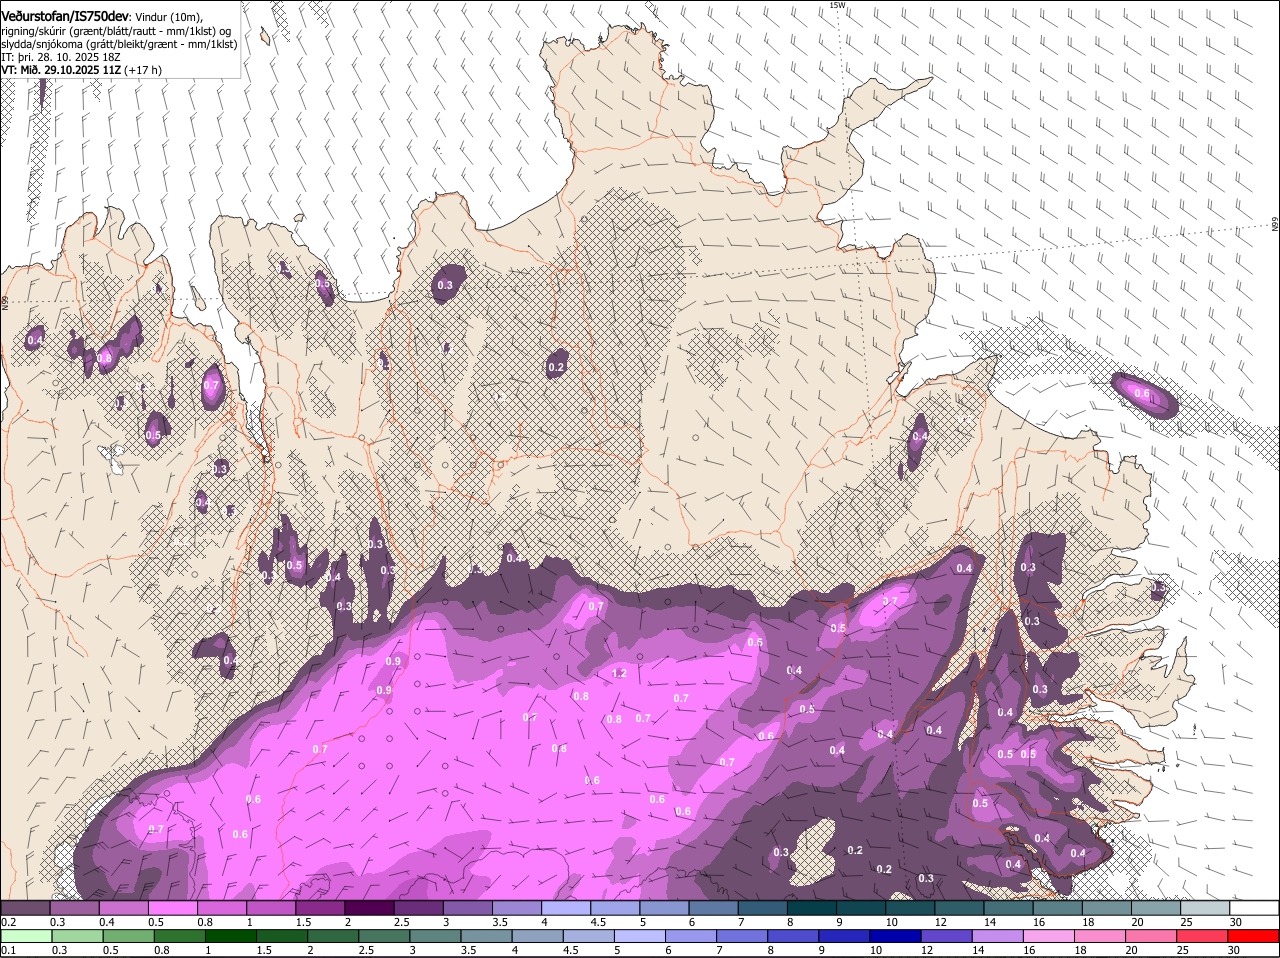Click the 15W longitude label
The image size is (1280, 958).
837,5
